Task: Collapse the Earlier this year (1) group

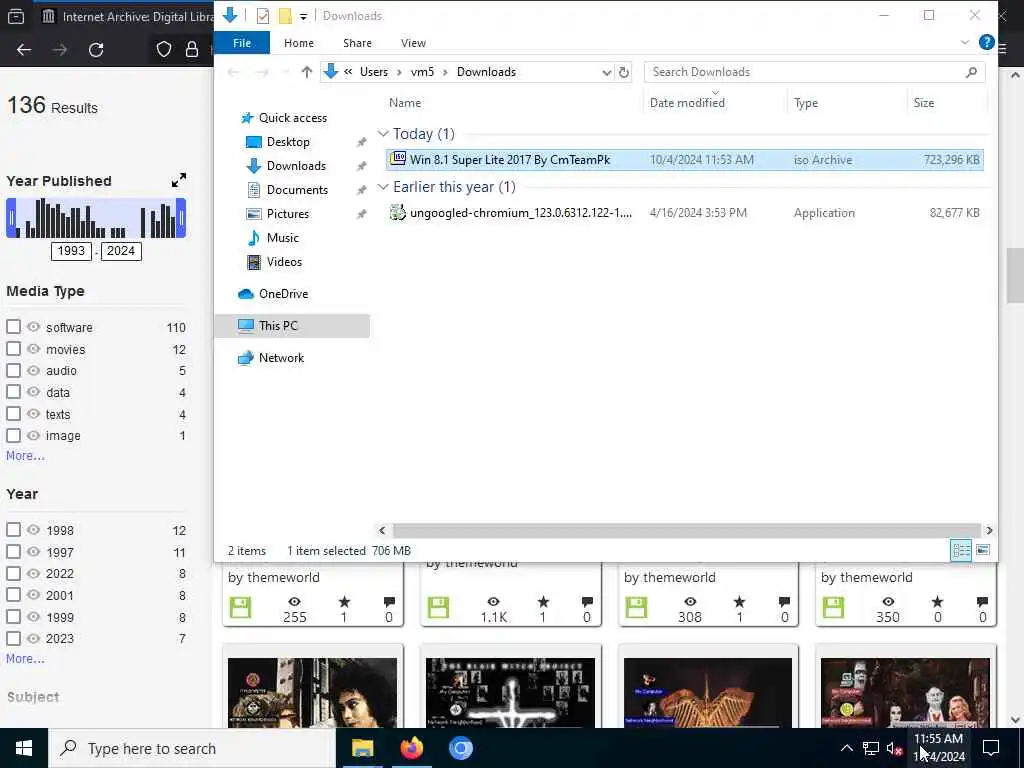Action: [x=383, y=187]
